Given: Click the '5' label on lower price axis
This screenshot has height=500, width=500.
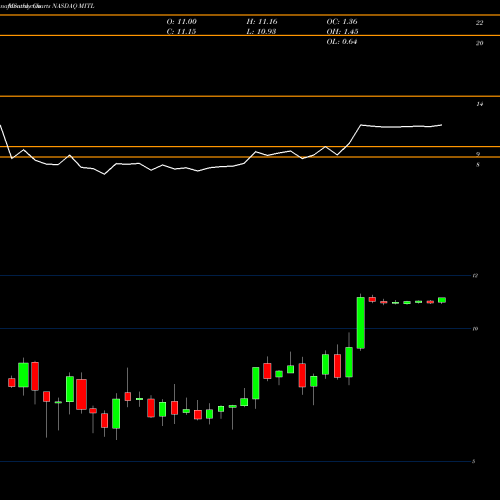Looking at the screenshot, I should click(474, 461).
